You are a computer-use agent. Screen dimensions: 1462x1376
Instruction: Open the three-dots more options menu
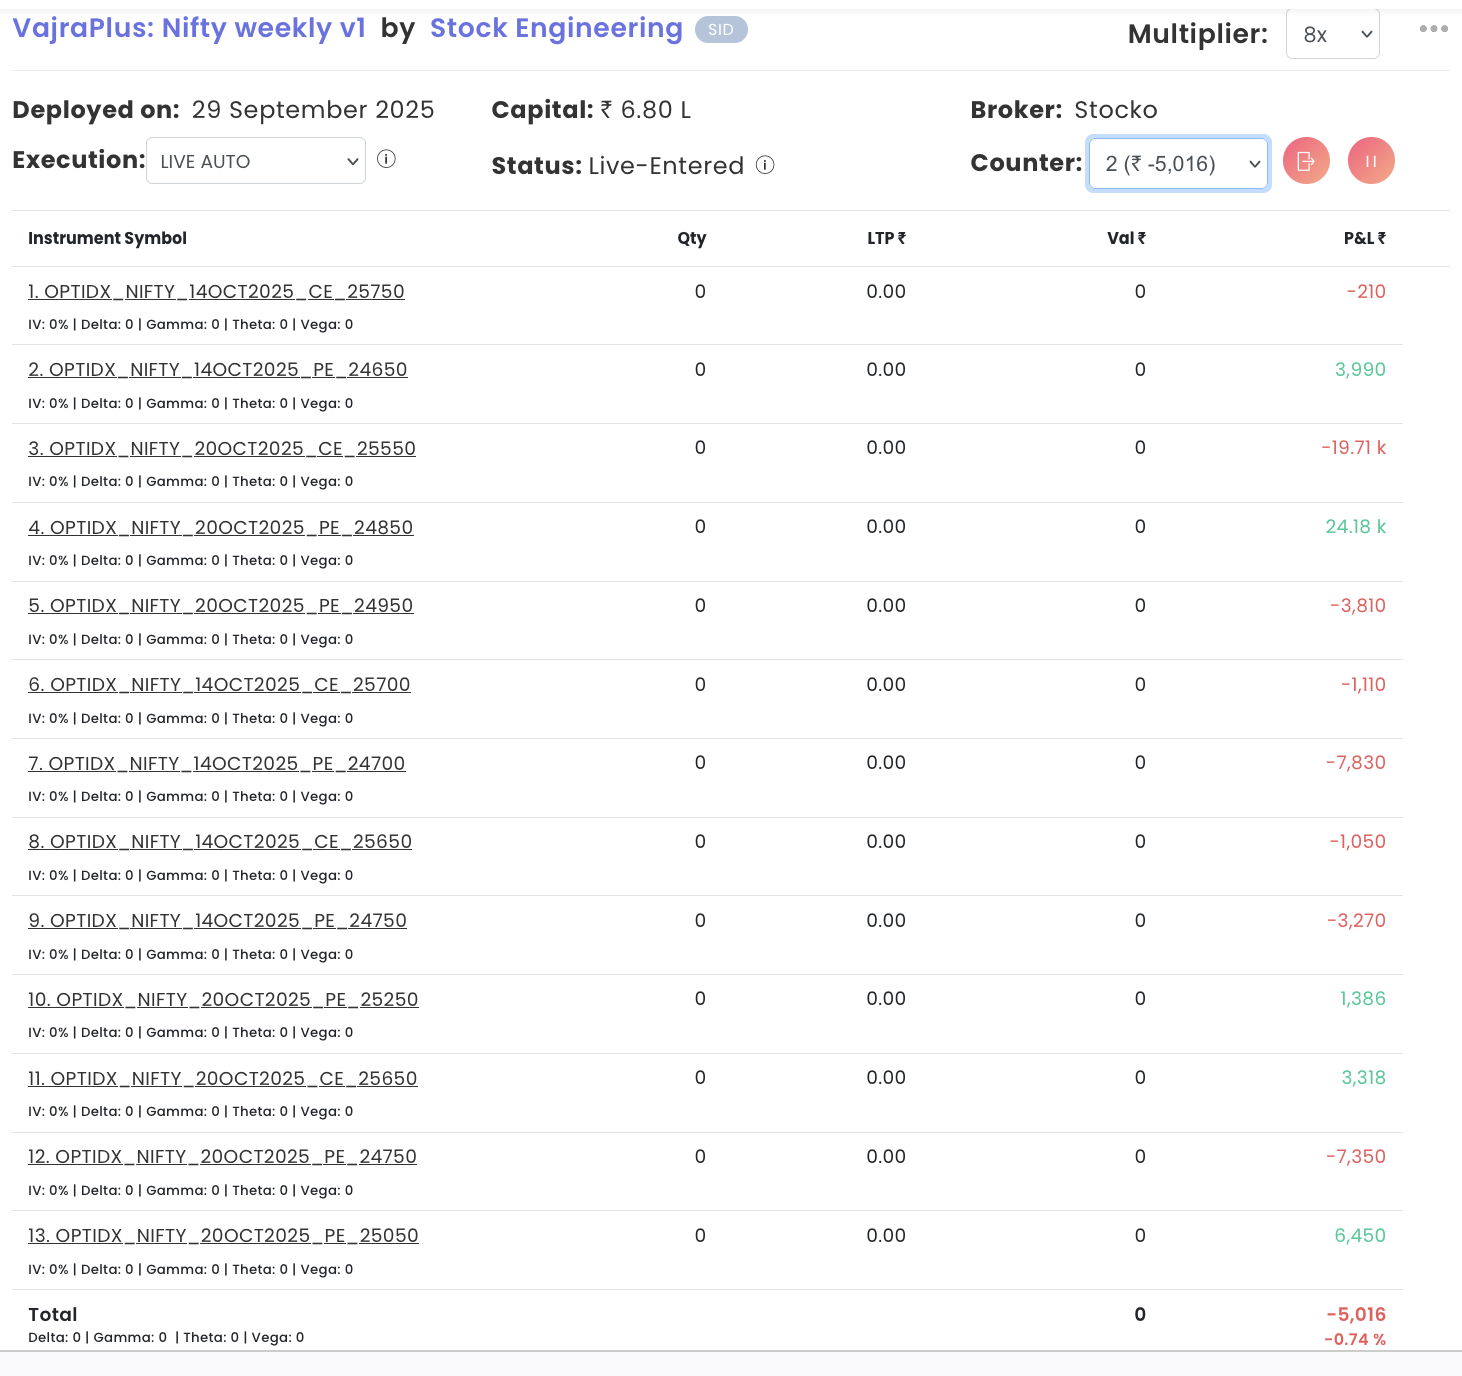click(1433, 29)
